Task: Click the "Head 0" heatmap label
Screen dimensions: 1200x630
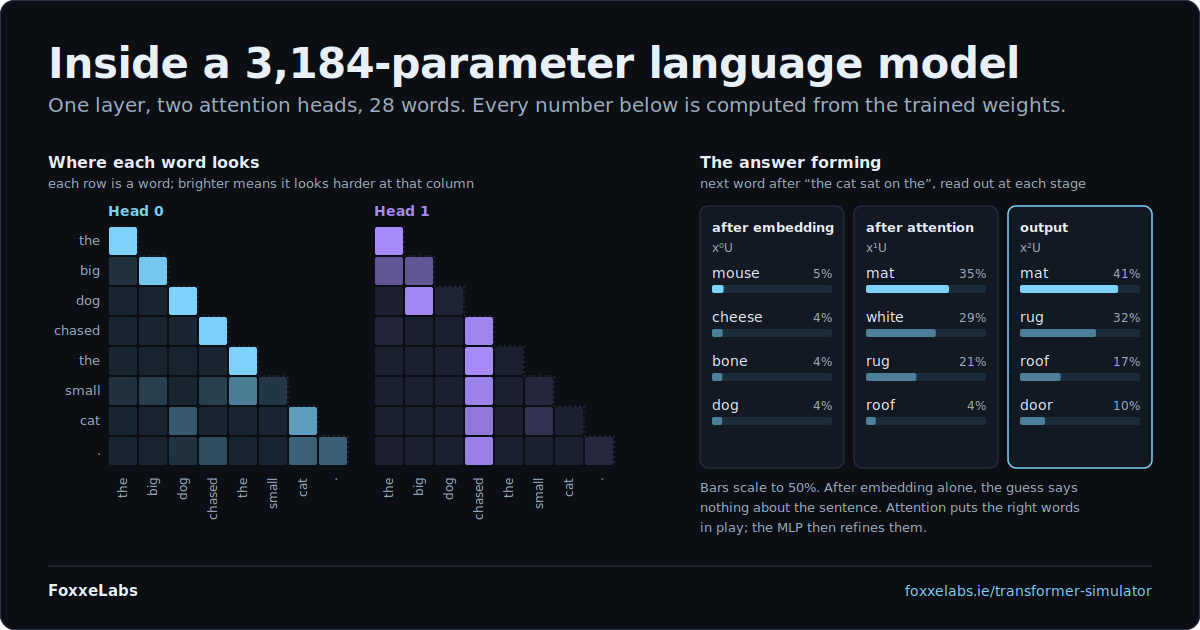Action: (136, 211)
